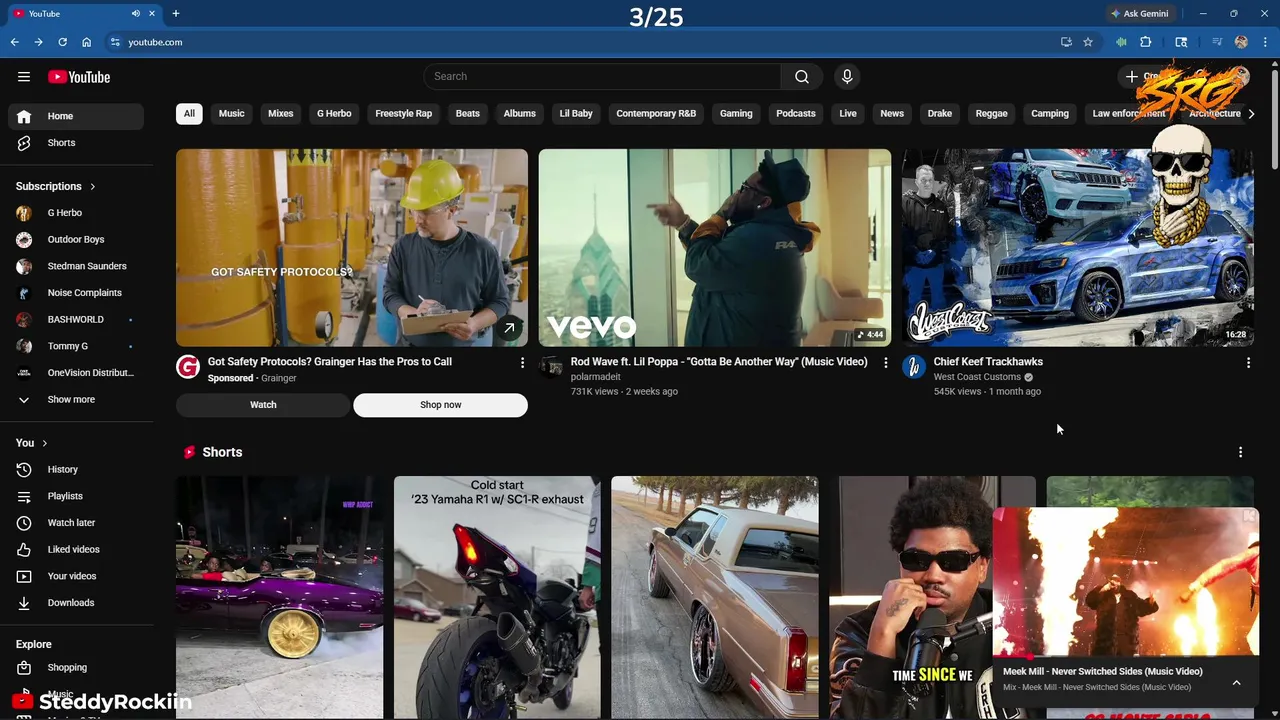Select the Lil Baby filter chip
Image resolution: width=1280 pixels, height=720 pixels.
pos(576,114)
